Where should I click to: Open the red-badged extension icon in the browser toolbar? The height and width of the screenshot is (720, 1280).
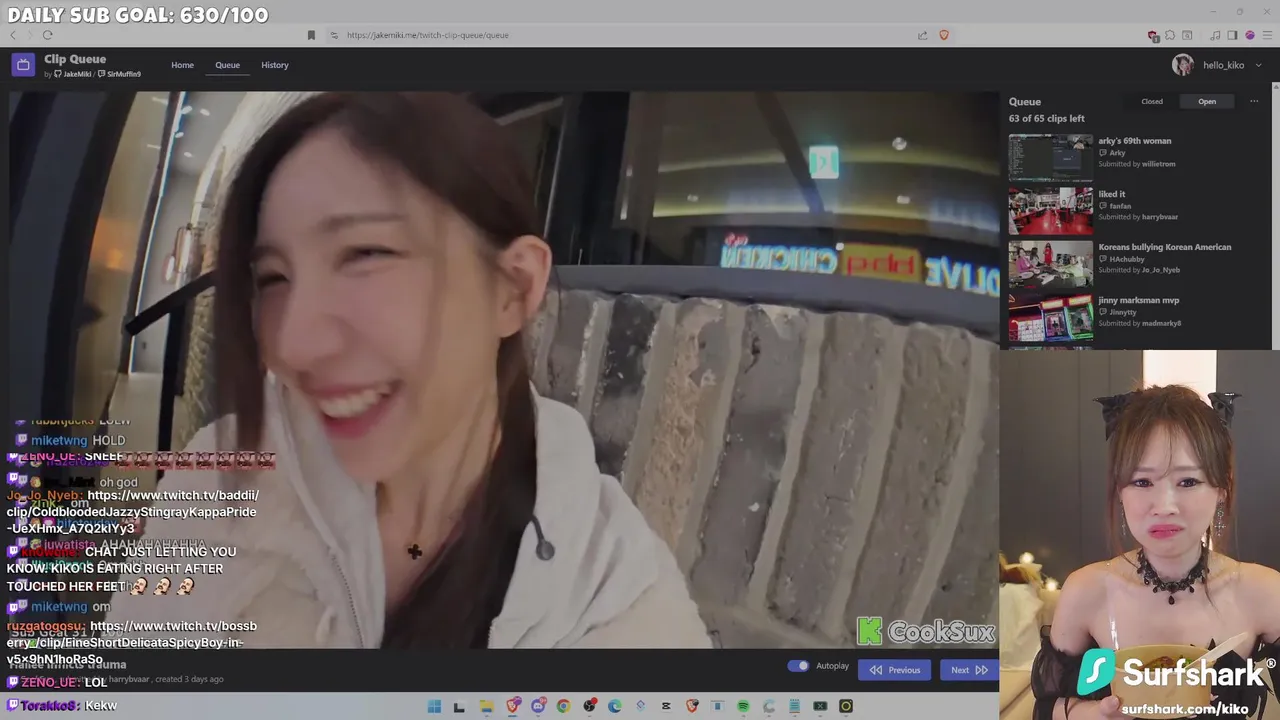click(x=1153, y=36)
